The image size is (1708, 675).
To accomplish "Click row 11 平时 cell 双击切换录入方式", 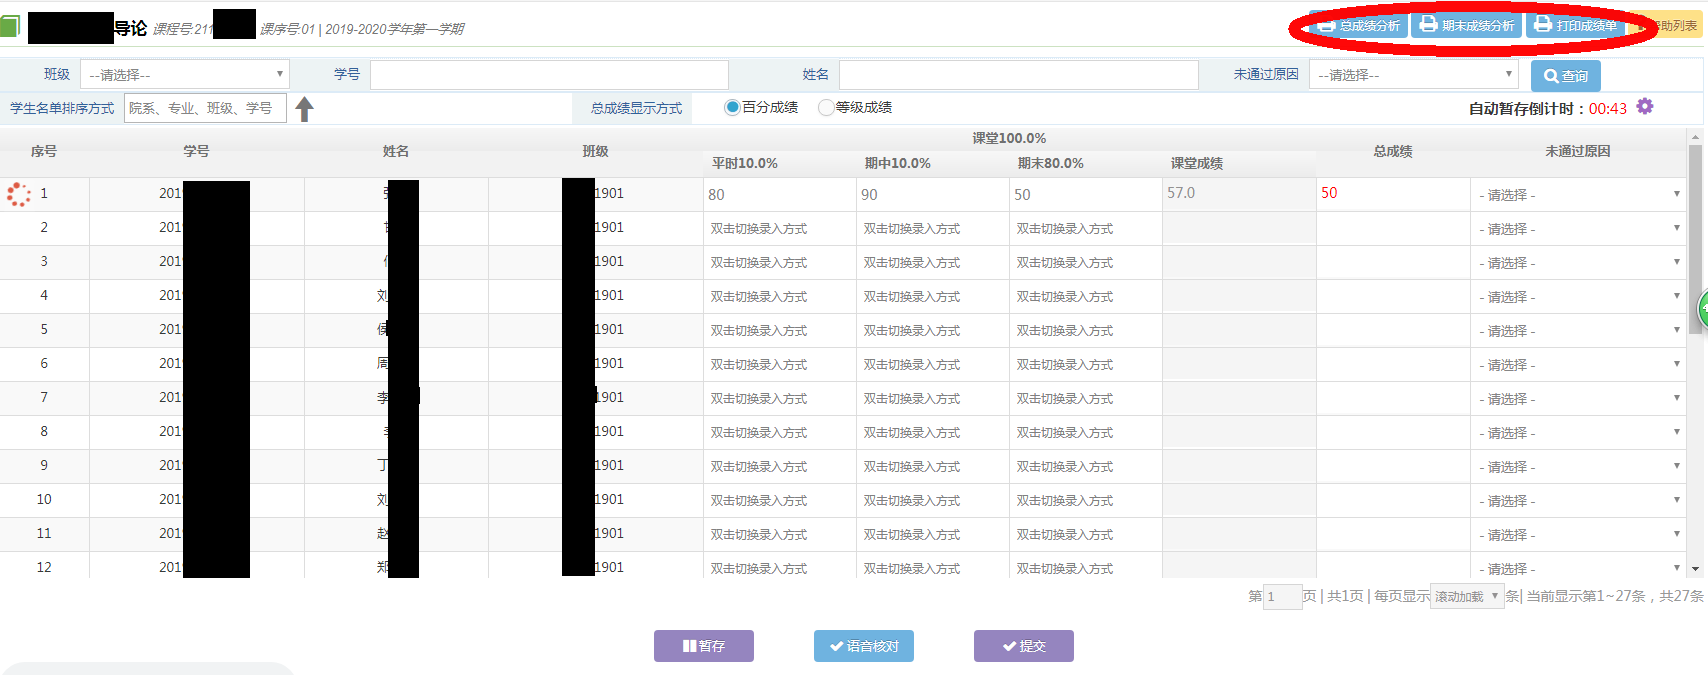I will [780, 535].
